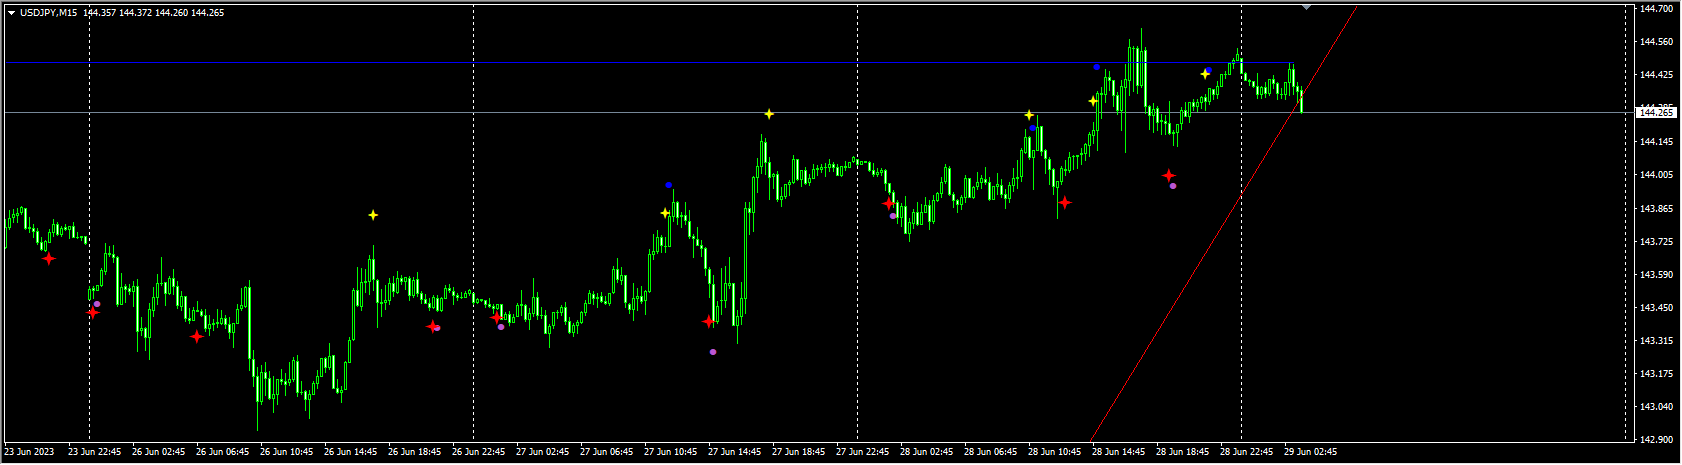Click the 28 Jun 02:45 time label
This screenshot has width=1682, height=465.
click(927, 452)
